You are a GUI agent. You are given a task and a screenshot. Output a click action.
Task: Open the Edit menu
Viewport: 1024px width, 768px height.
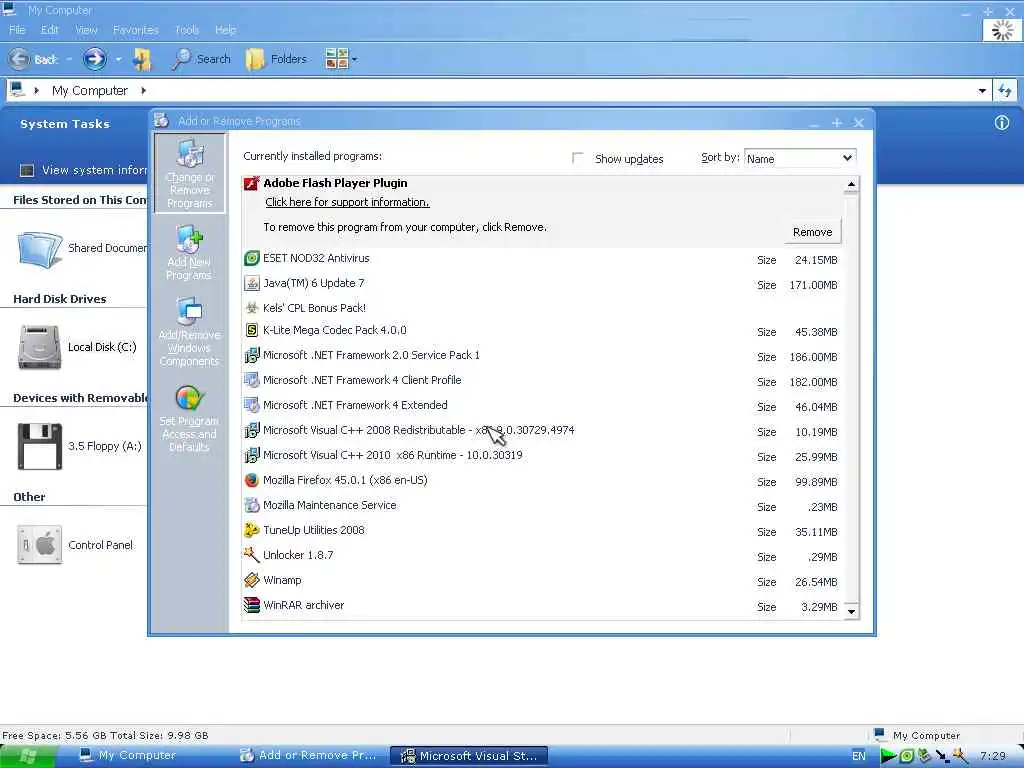pos(50,30)
